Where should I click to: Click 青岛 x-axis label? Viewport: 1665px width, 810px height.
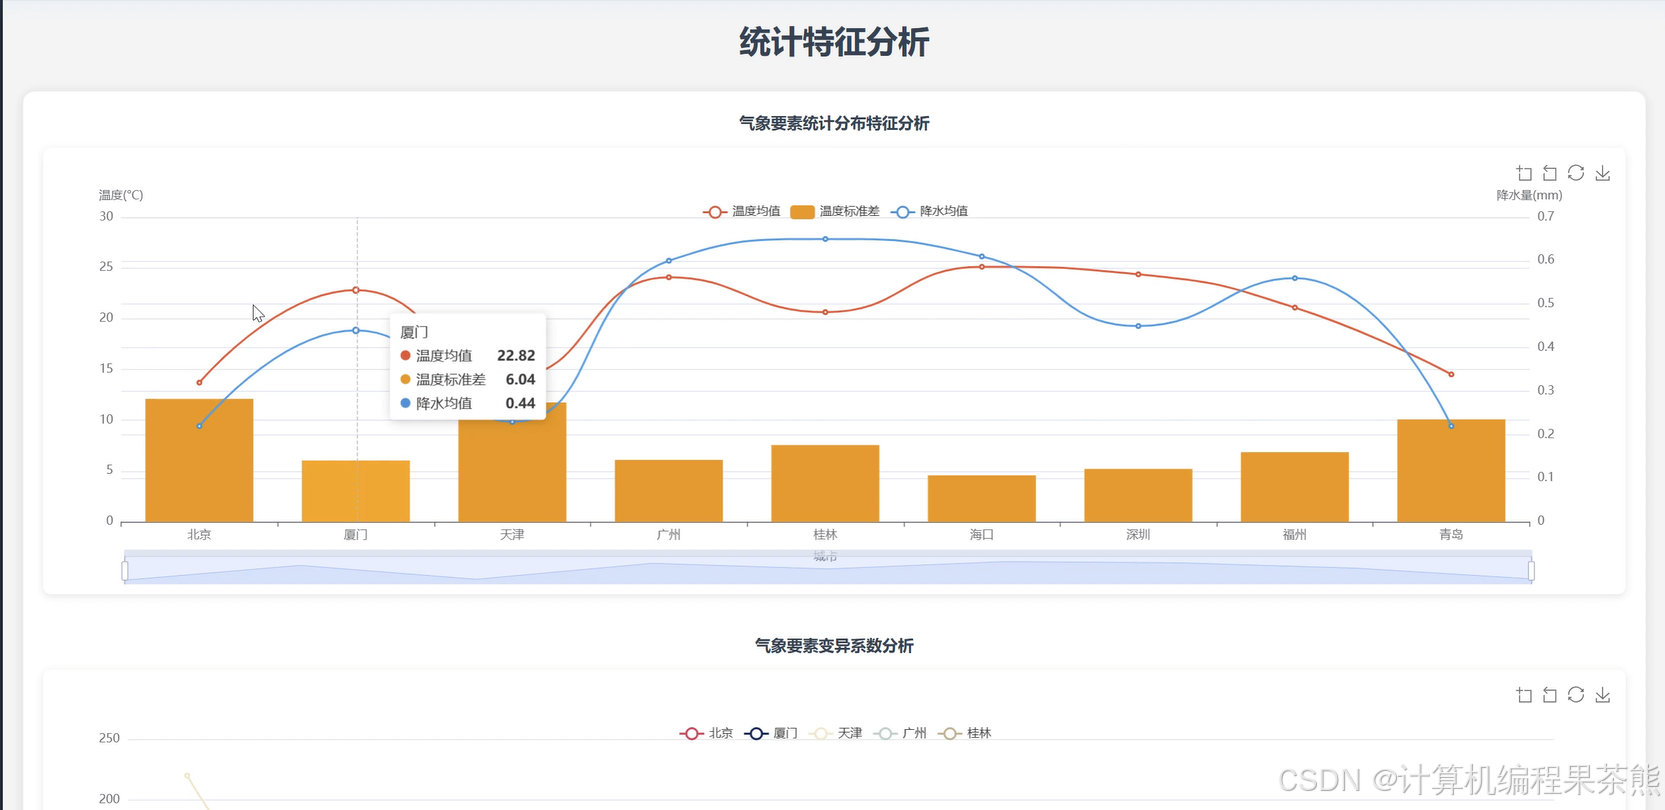pyautogui.click(x=1451, y=534)
